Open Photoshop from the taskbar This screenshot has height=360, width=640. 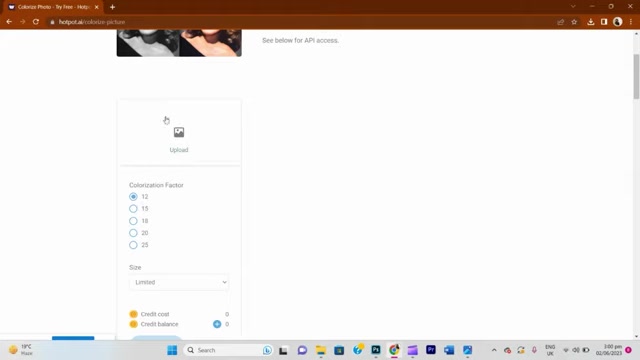pyautogui.click(x=376, y=350)
